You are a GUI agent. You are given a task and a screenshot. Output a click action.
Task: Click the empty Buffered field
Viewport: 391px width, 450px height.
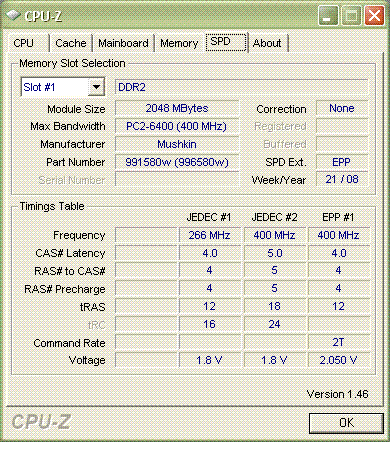[x=342, y=144]
